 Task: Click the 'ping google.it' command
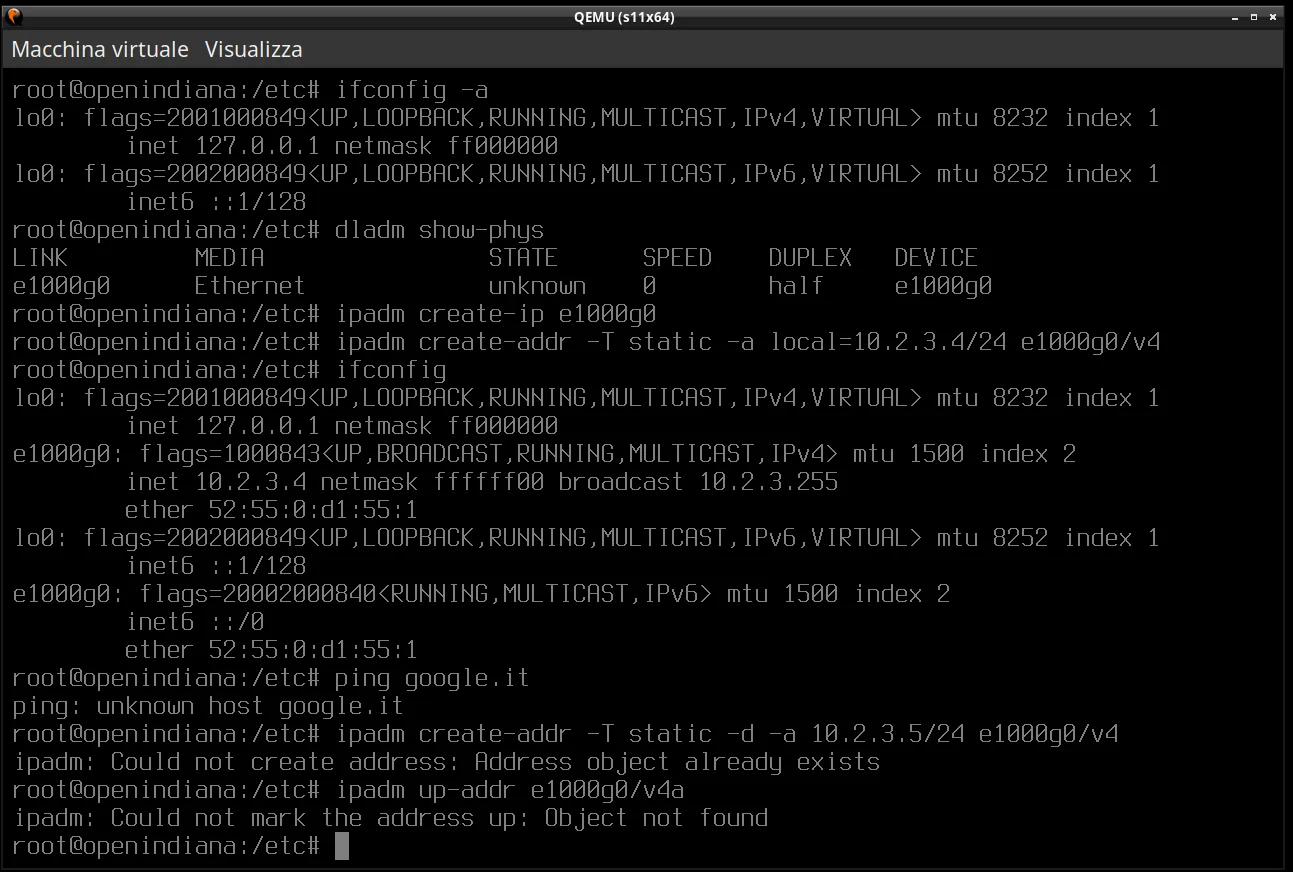coord(432,678)
